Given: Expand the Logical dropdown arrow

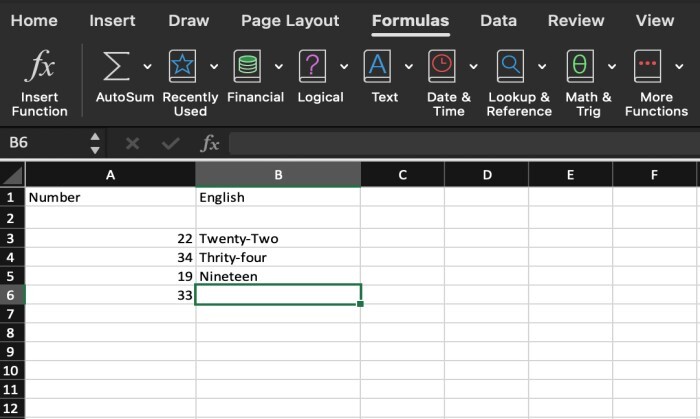Looking at the screenshot, I should pos(344,67).
